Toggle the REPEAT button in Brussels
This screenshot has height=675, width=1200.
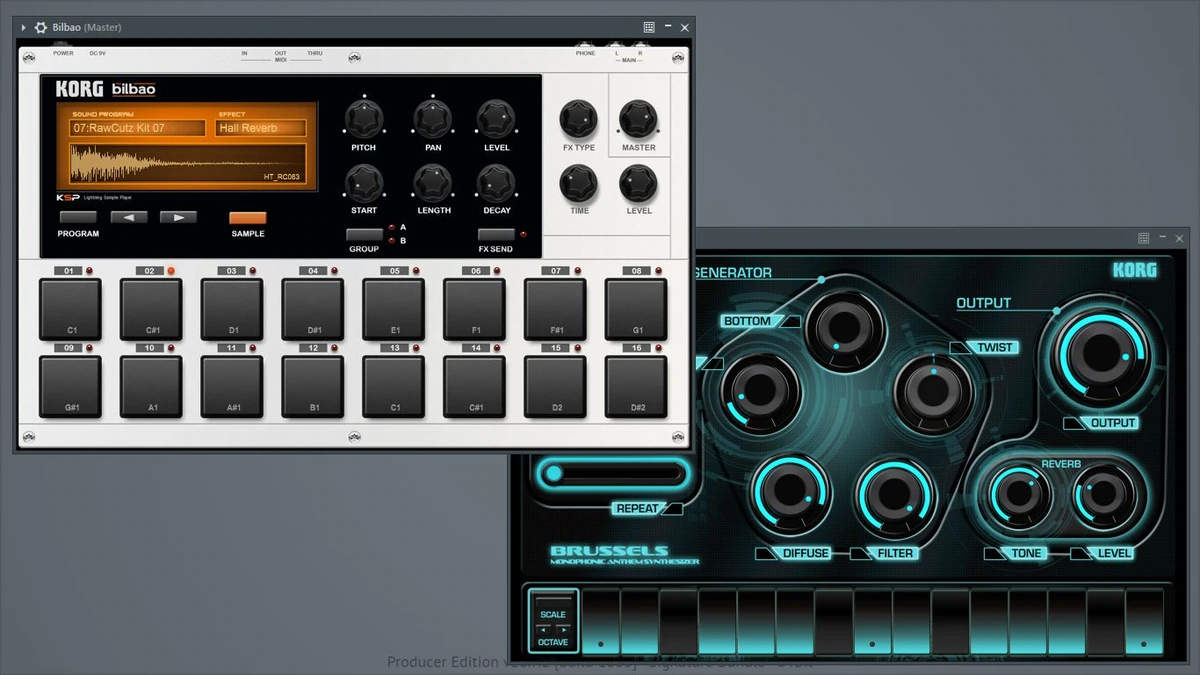(x=648, y=508)
